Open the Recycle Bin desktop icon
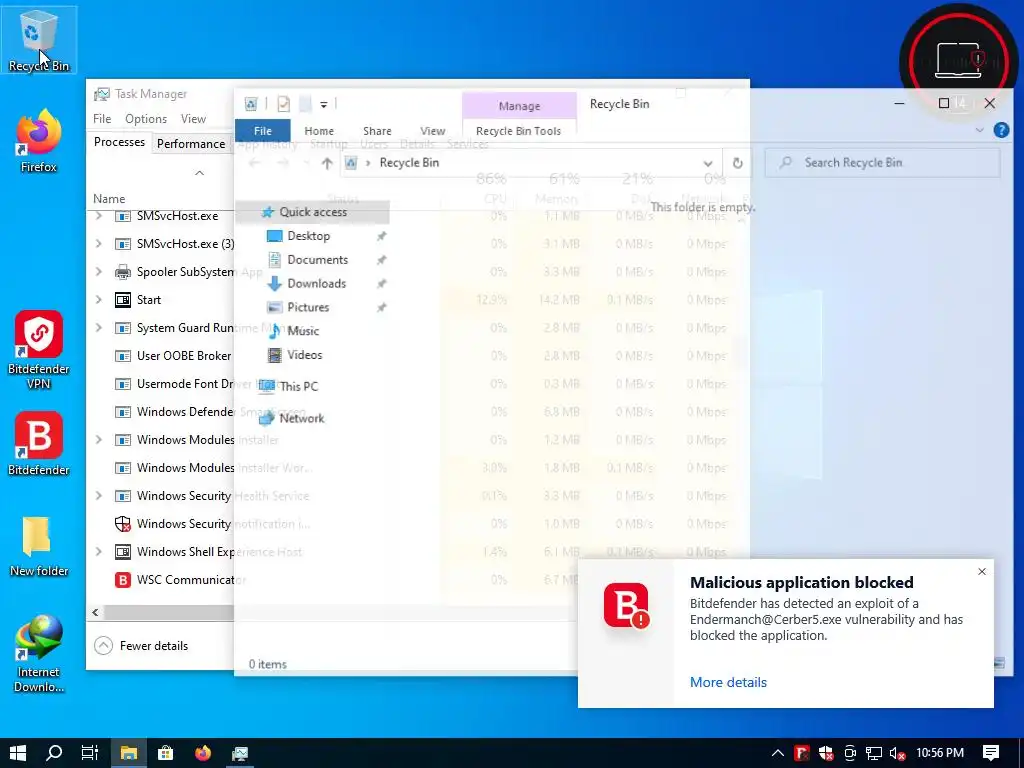Image resolution: width=1024 pixels, height=768 pixels. tap(39, 40)
